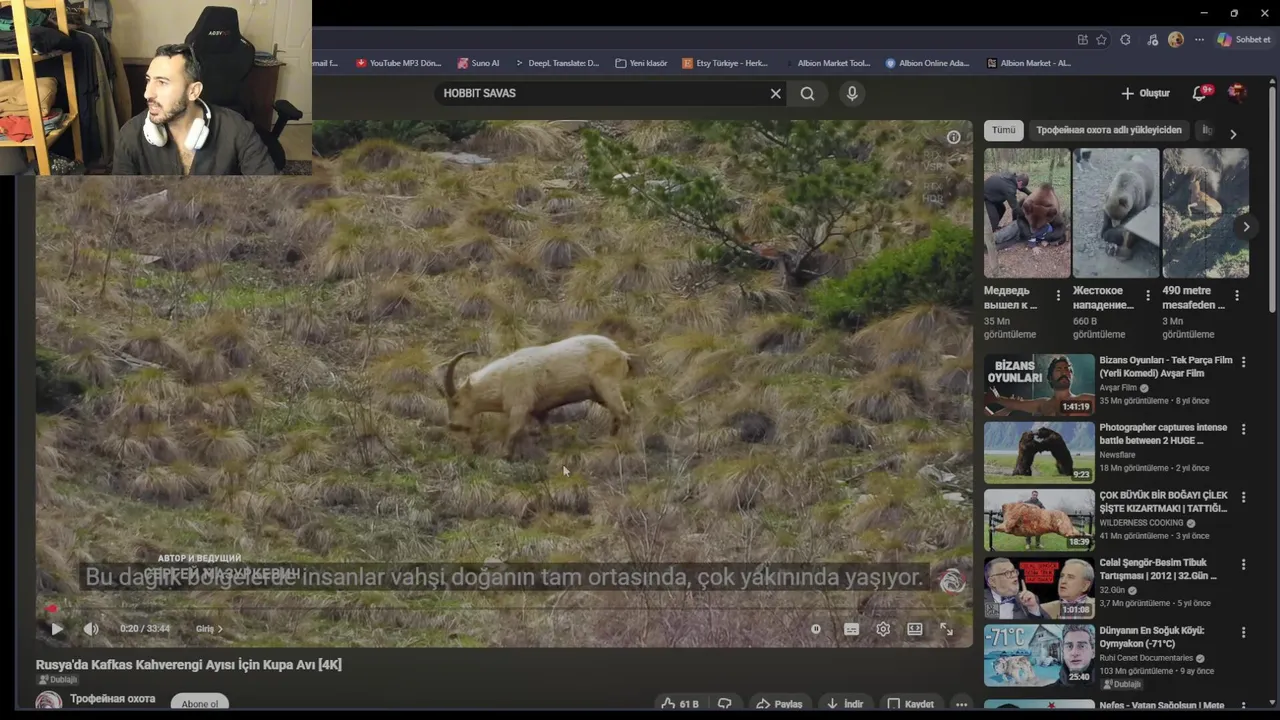Open 'Celal Şengör-Besim Tibuk Tartışması' video

pos(1158,569)
